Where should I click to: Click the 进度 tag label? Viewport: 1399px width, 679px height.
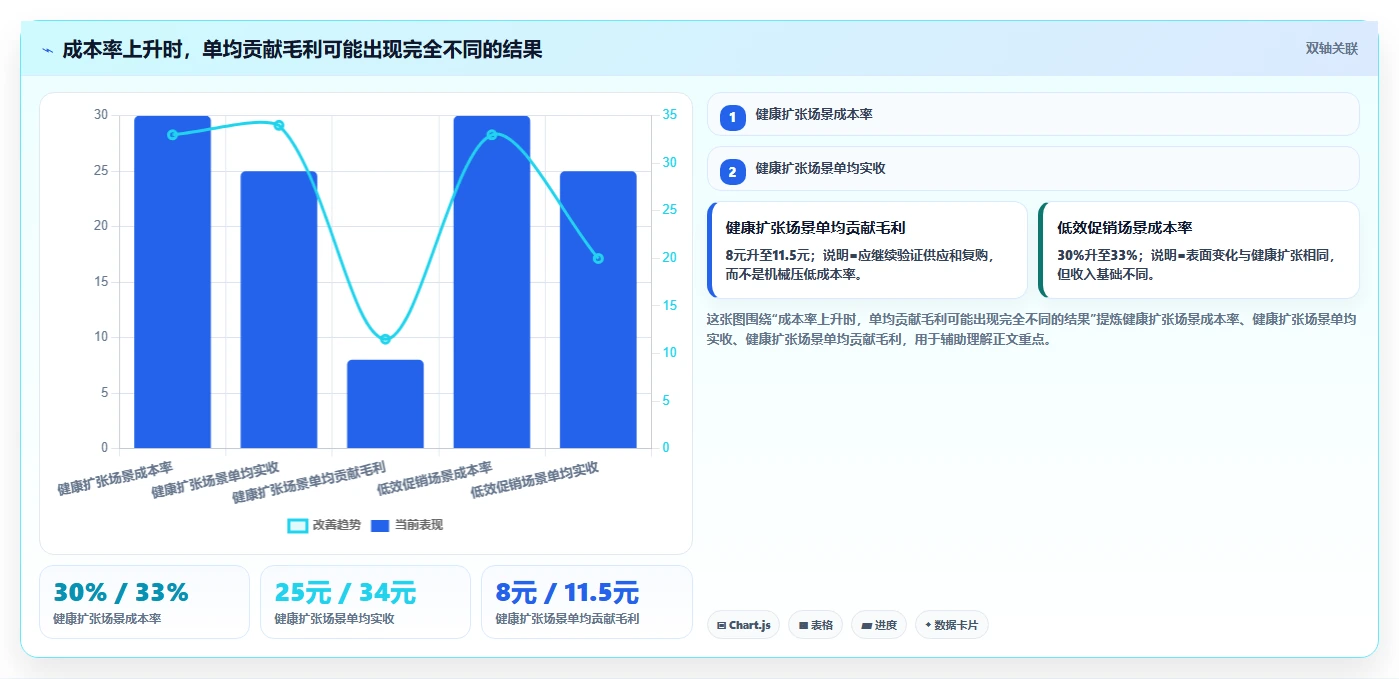click(885, 625)
